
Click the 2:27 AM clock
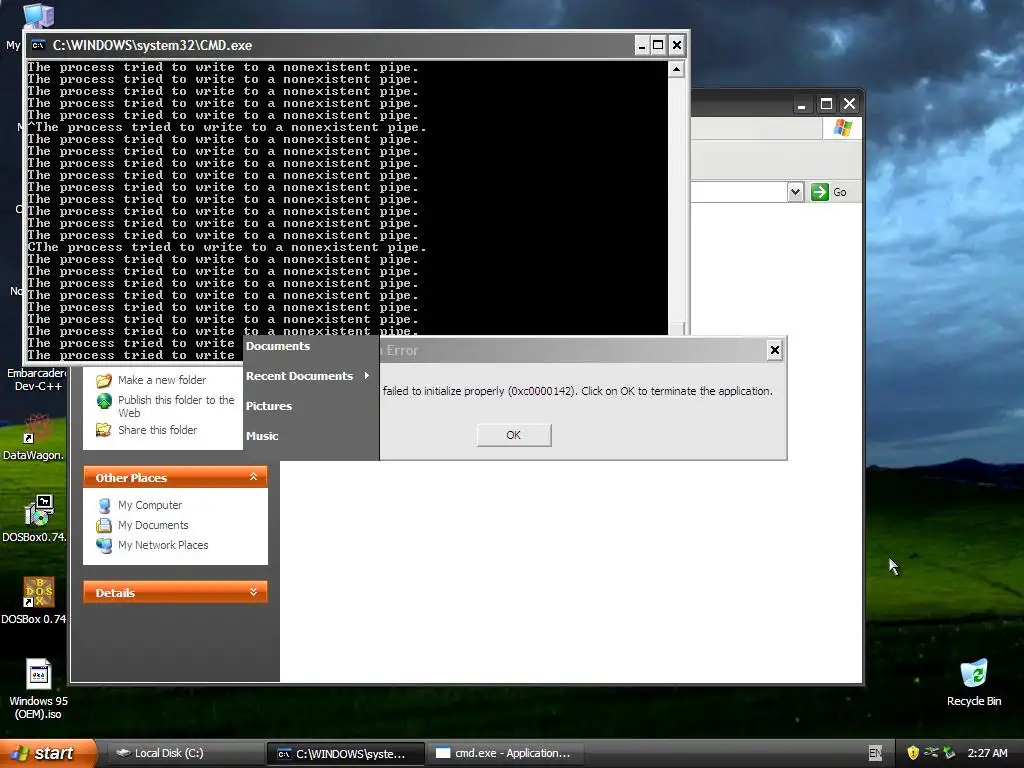[x=987, y=753]
